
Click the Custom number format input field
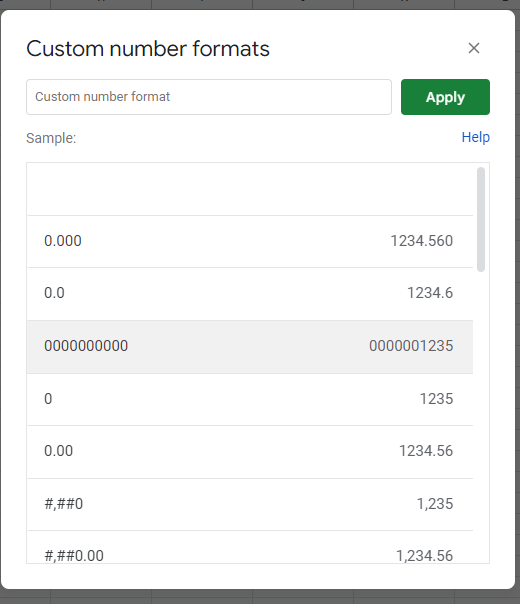[x=209, y=97]
